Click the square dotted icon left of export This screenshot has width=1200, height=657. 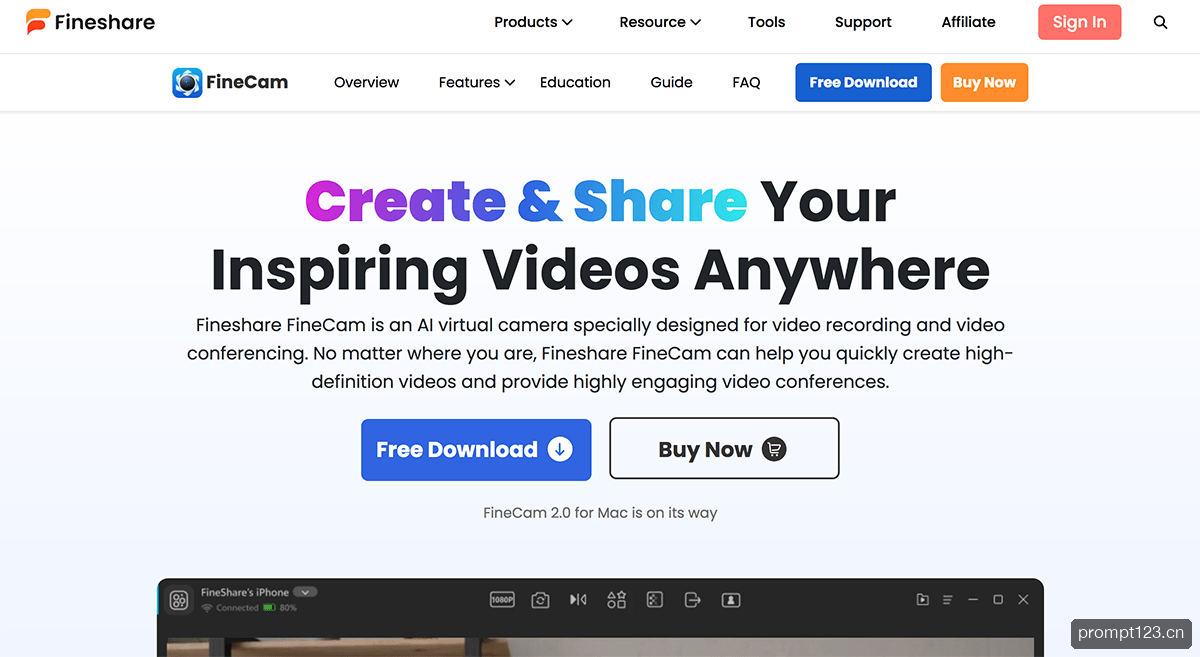click(x=654, y=600)
